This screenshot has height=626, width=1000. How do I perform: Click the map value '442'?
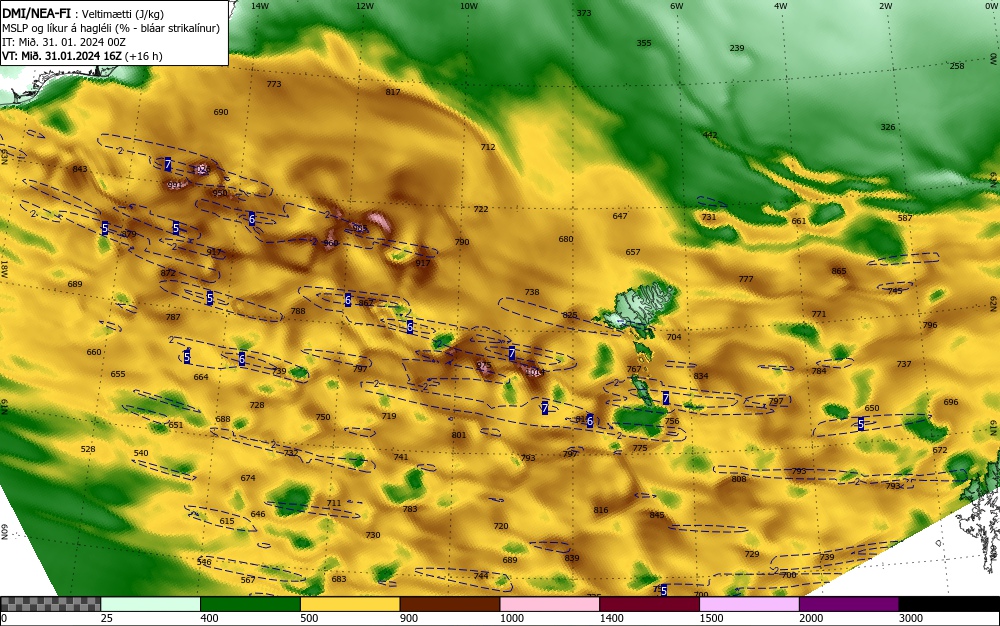click(710, 135)
